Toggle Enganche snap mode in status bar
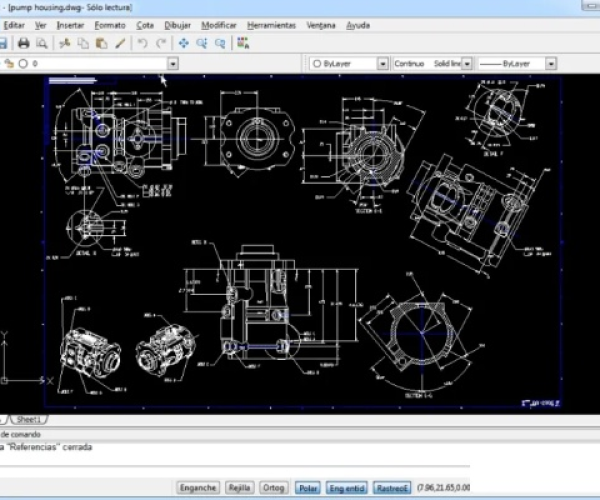The image size is (600, 500). (x=198, y=488)
